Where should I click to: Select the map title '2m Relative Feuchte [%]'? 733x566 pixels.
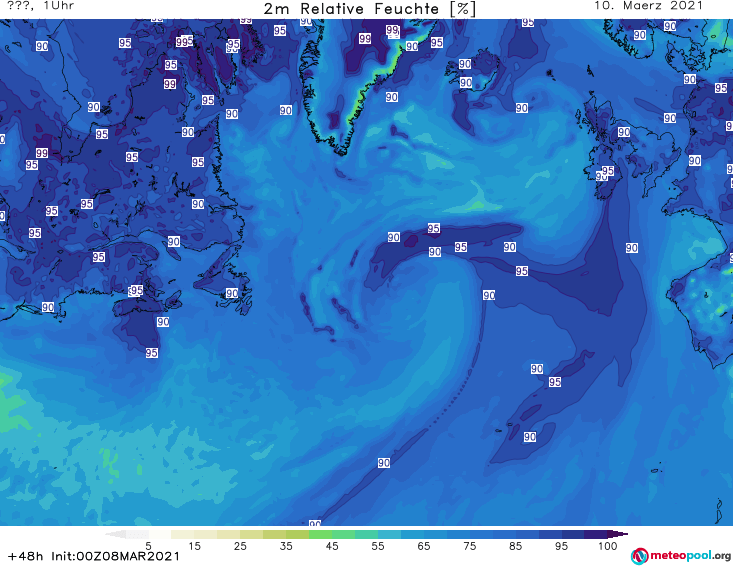pyautogui.click(x=369, y=9)
